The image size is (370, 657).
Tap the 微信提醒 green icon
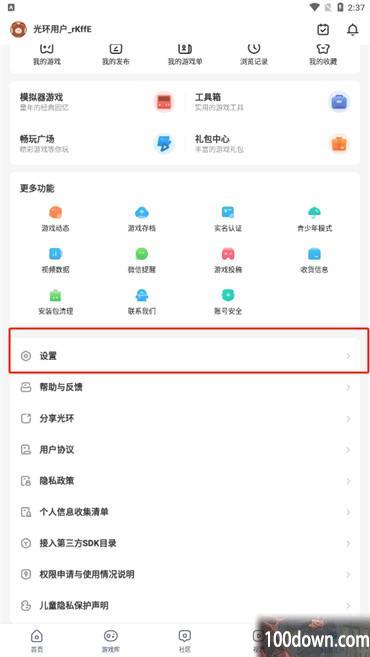coord(142,253)
